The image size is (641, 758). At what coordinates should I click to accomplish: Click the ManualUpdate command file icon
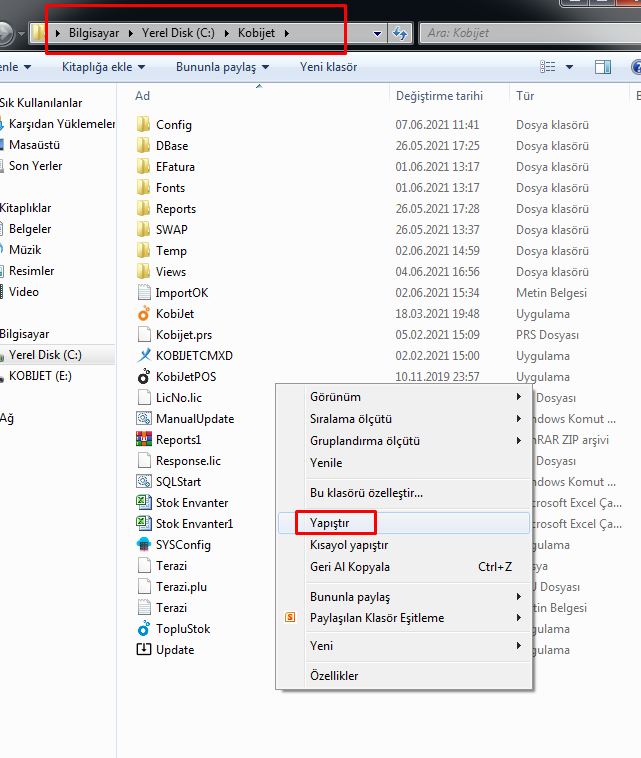tap(144, 419)
